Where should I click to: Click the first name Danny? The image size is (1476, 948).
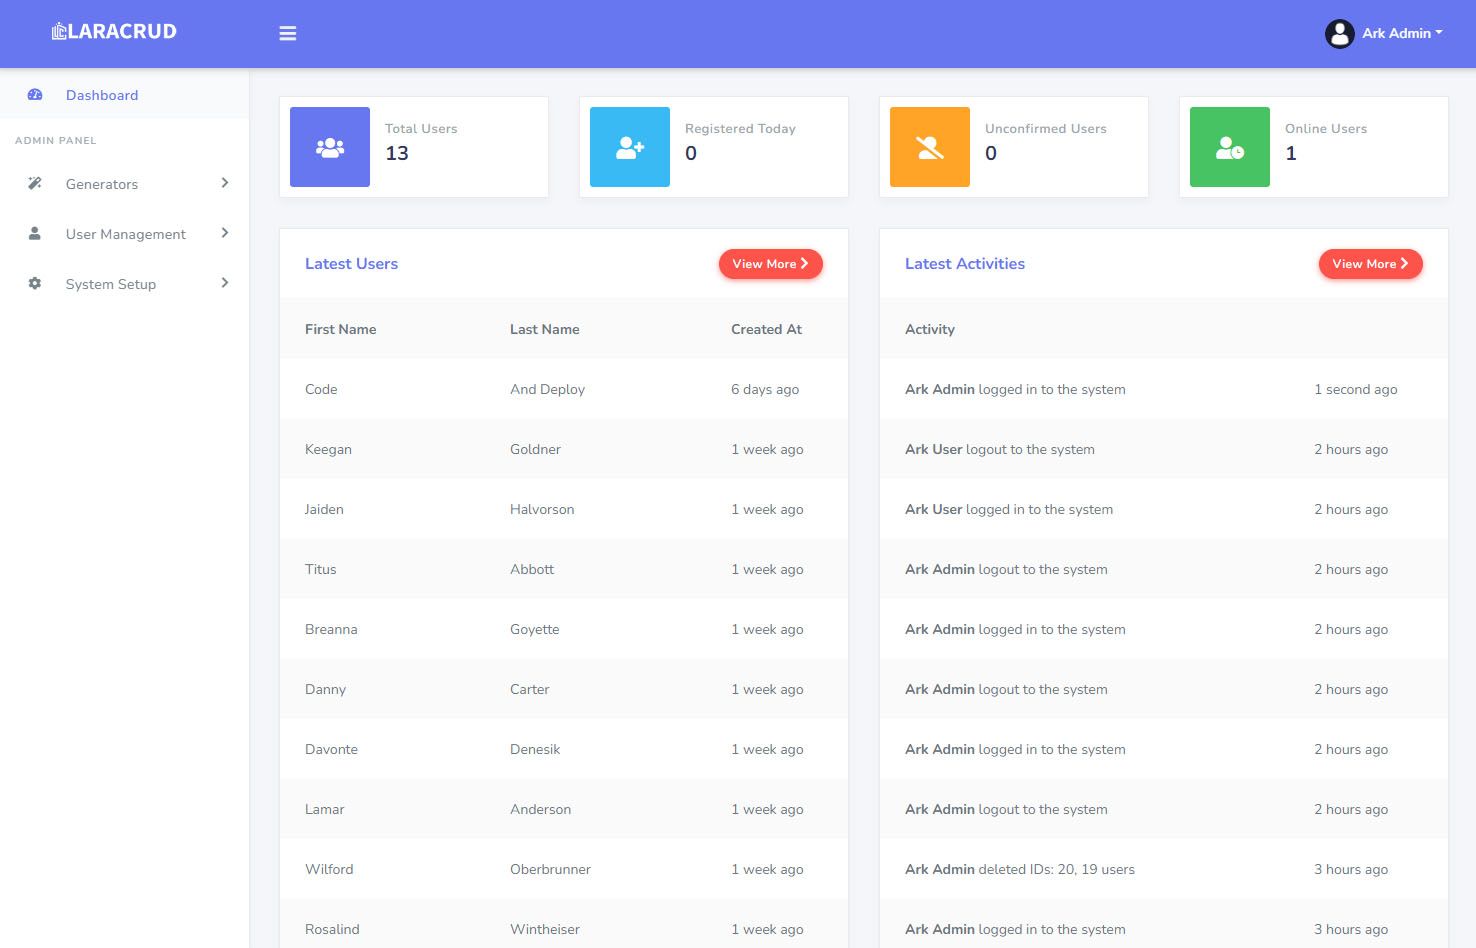point(325,689)
